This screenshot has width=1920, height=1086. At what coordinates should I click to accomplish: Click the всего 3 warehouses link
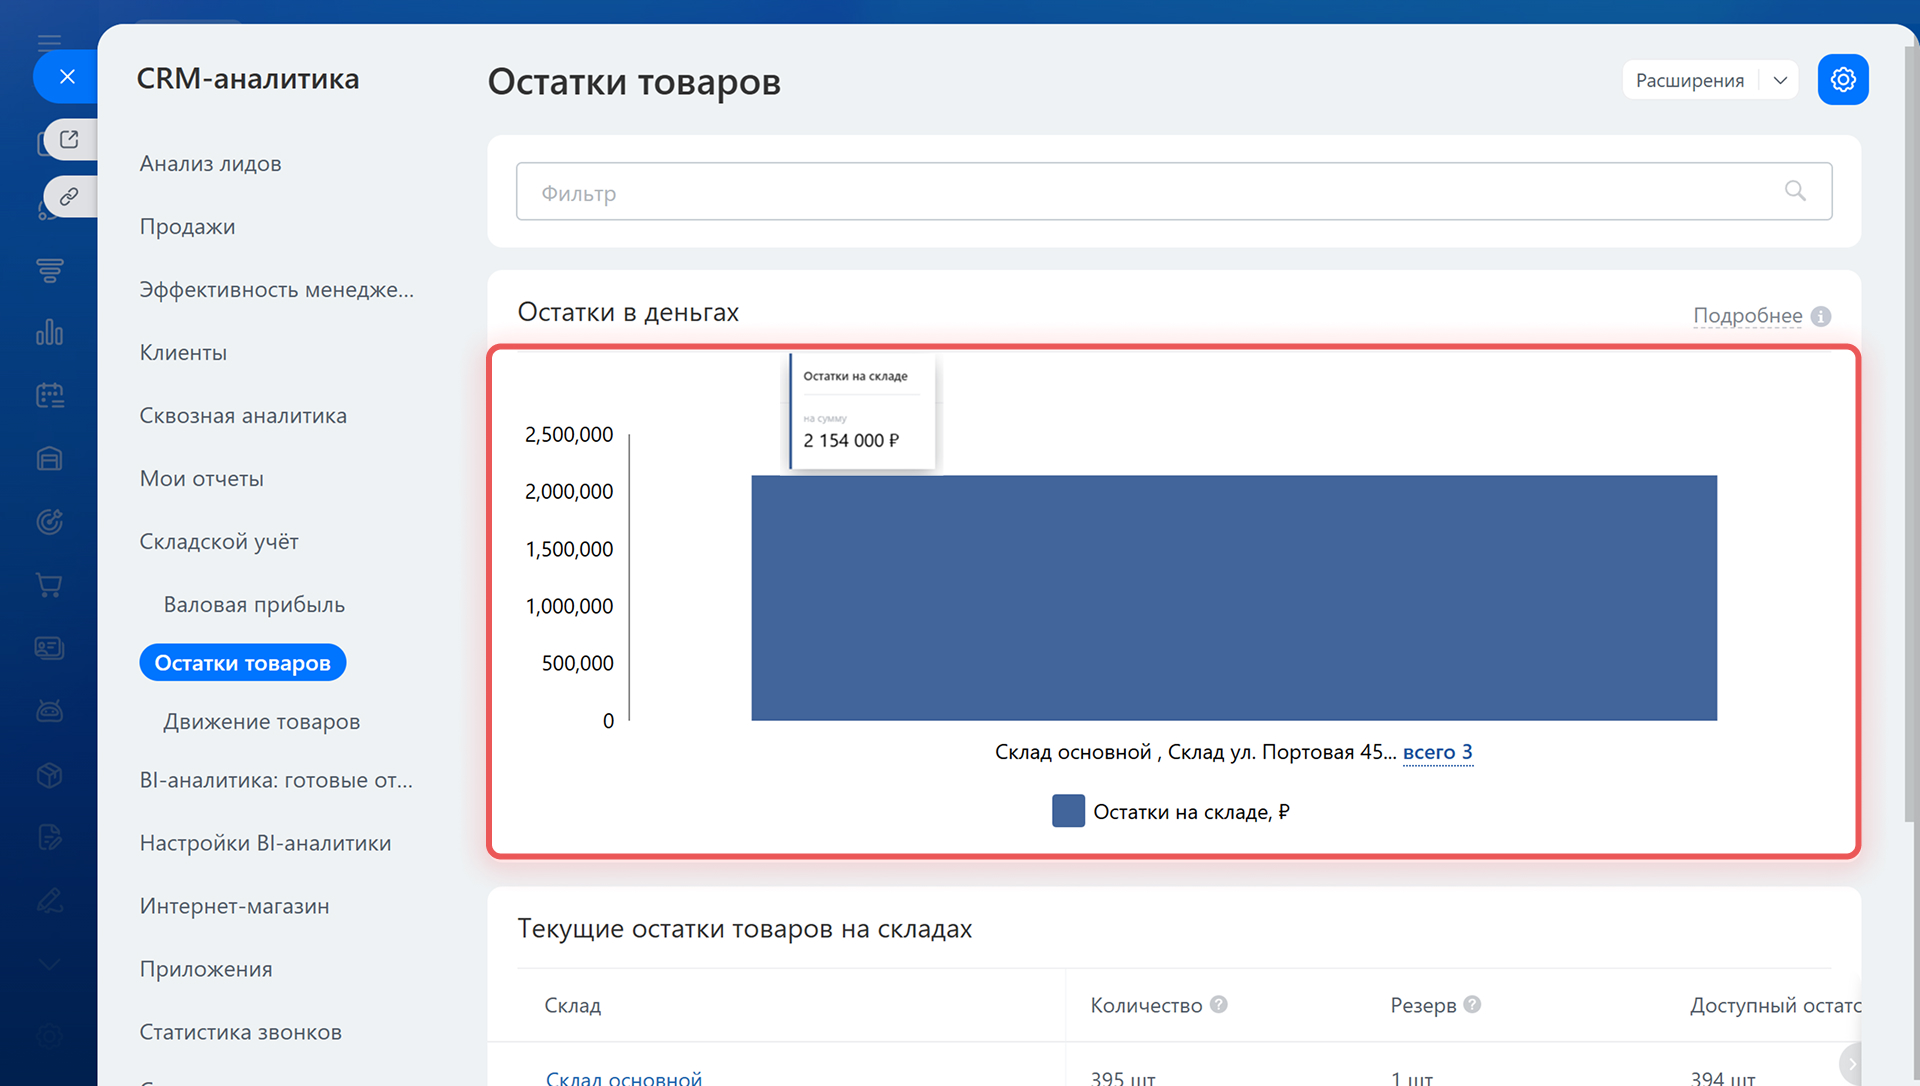1437,752
